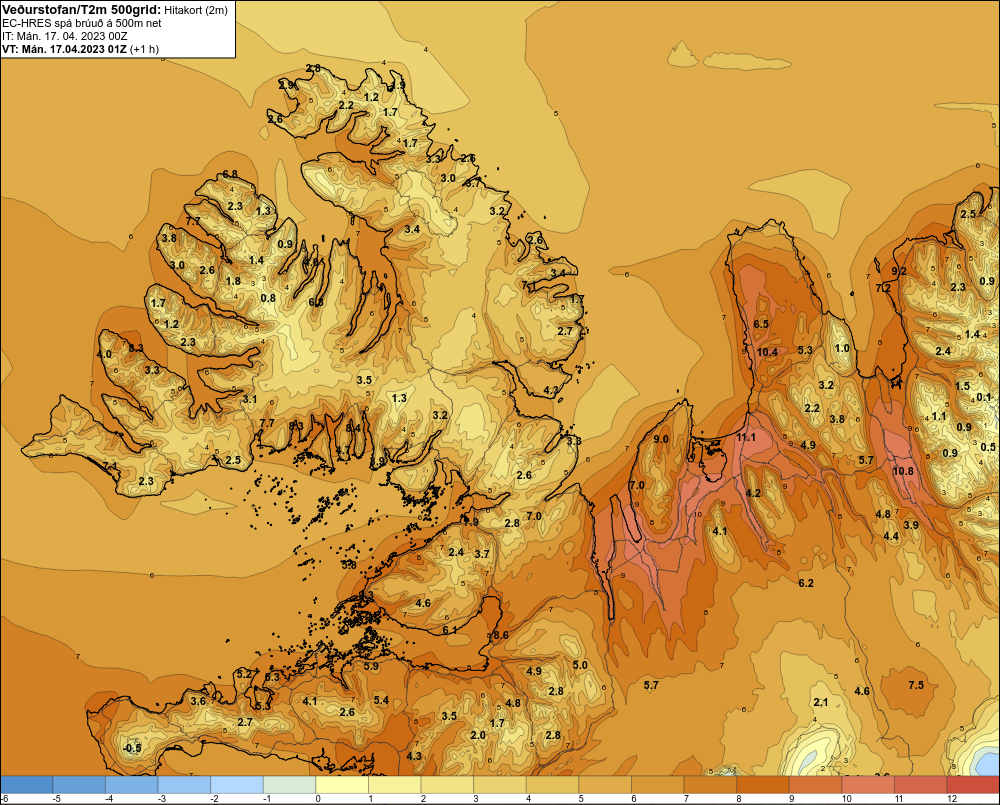
Task: Click the 10.8 temperature value
Action: coord(903,471)
